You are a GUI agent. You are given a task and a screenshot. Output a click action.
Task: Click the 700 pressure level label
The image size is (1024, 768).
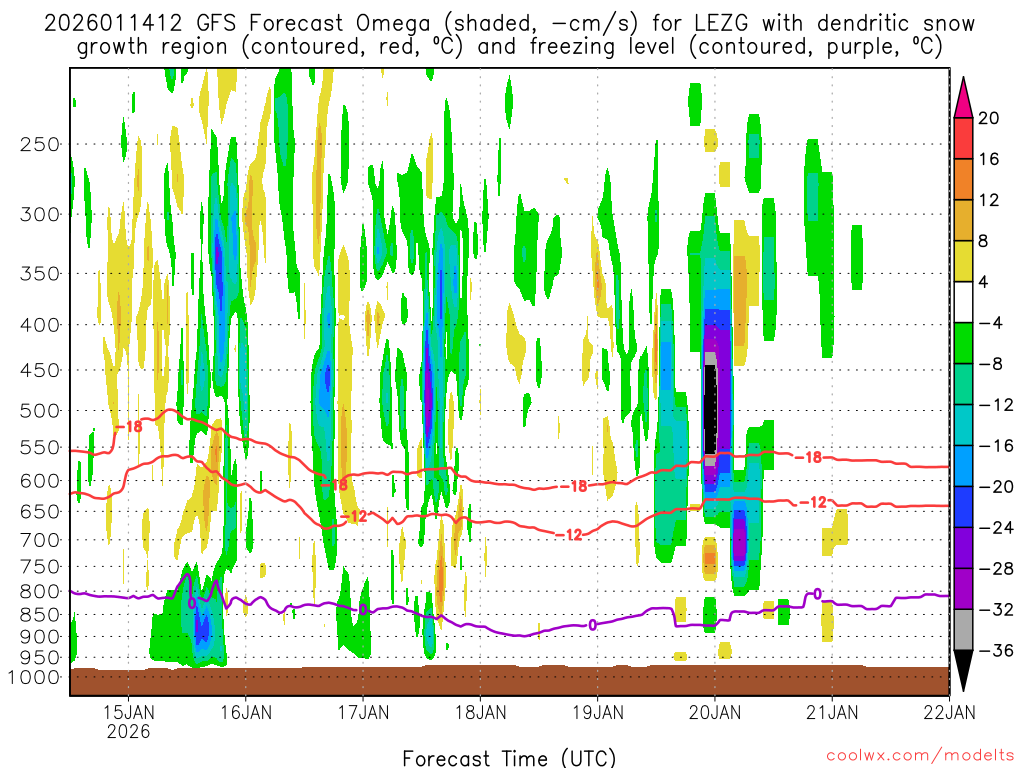pyautogui.click(x=40, y=540)
